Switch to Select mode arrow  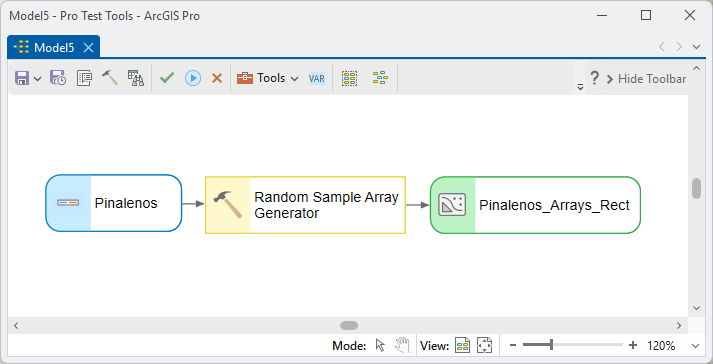point(380,346)
